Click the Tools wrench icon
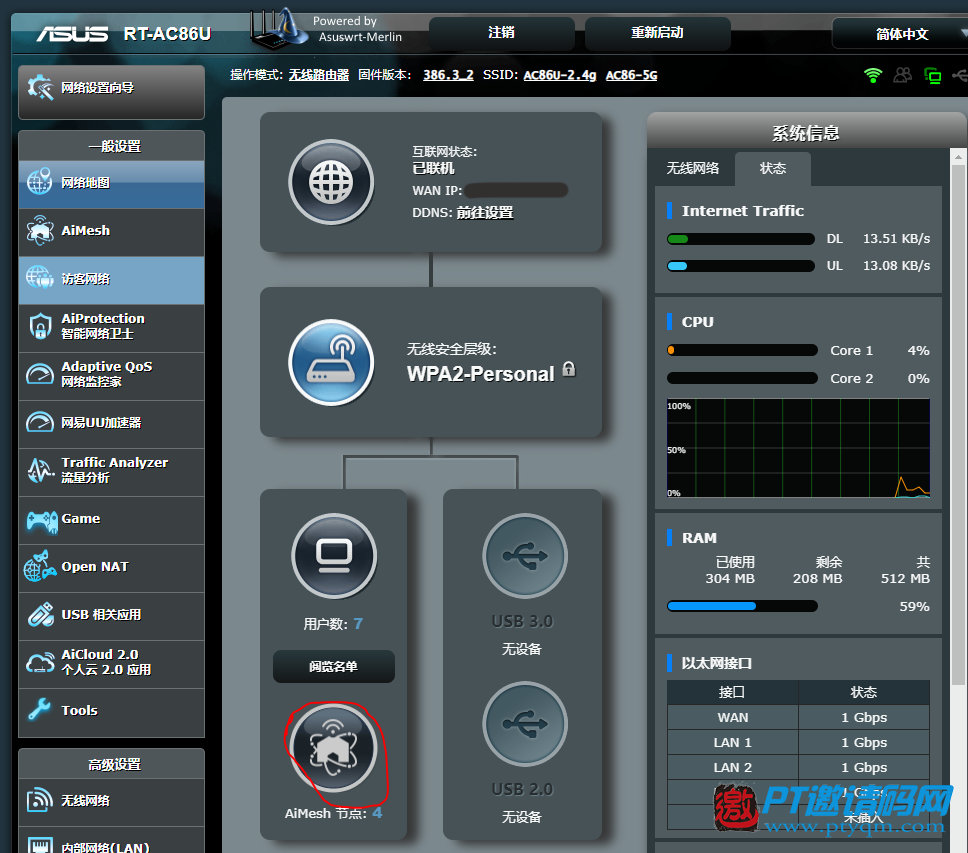This screenshot has height=853, width=968. [x=40, y=710]
